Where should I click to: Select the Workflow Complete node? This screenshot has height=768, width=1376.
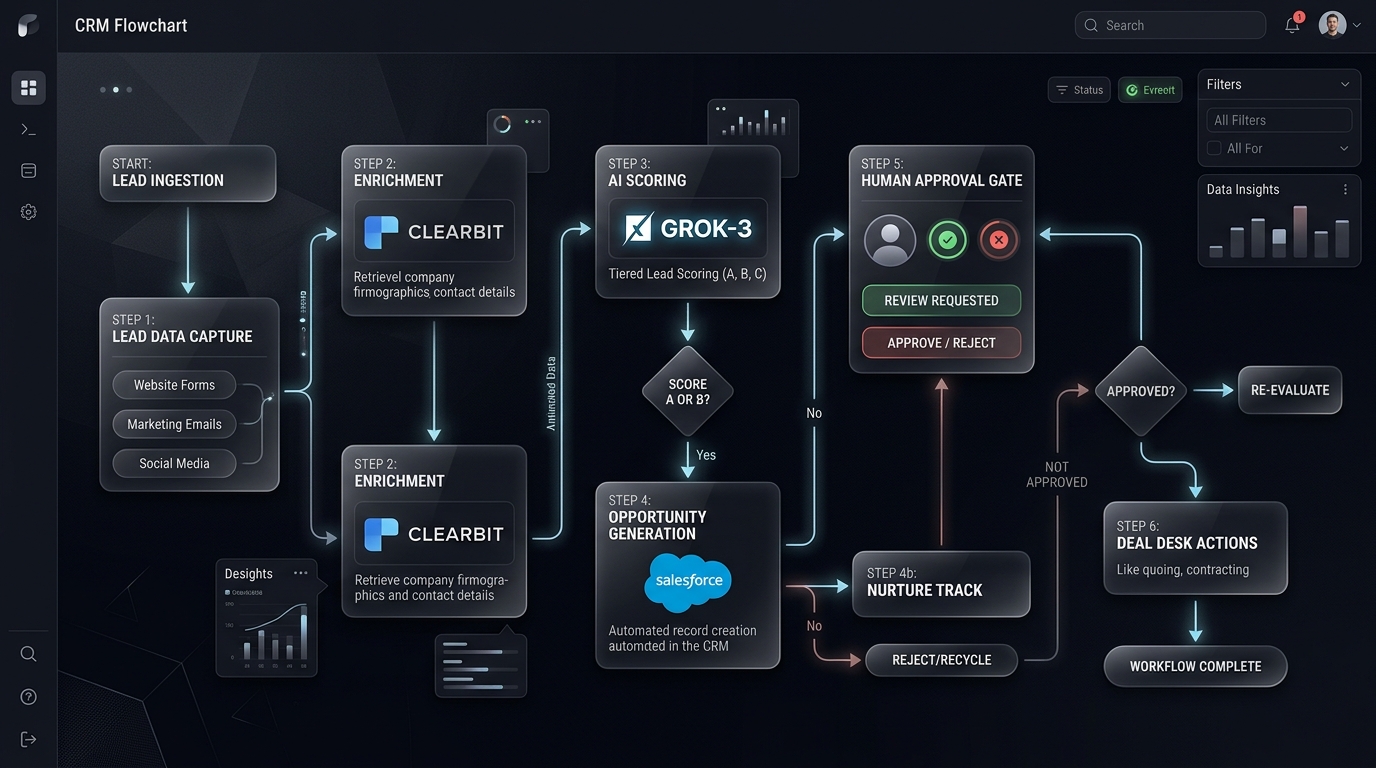pyautogui.click(x=1195, y=666)
